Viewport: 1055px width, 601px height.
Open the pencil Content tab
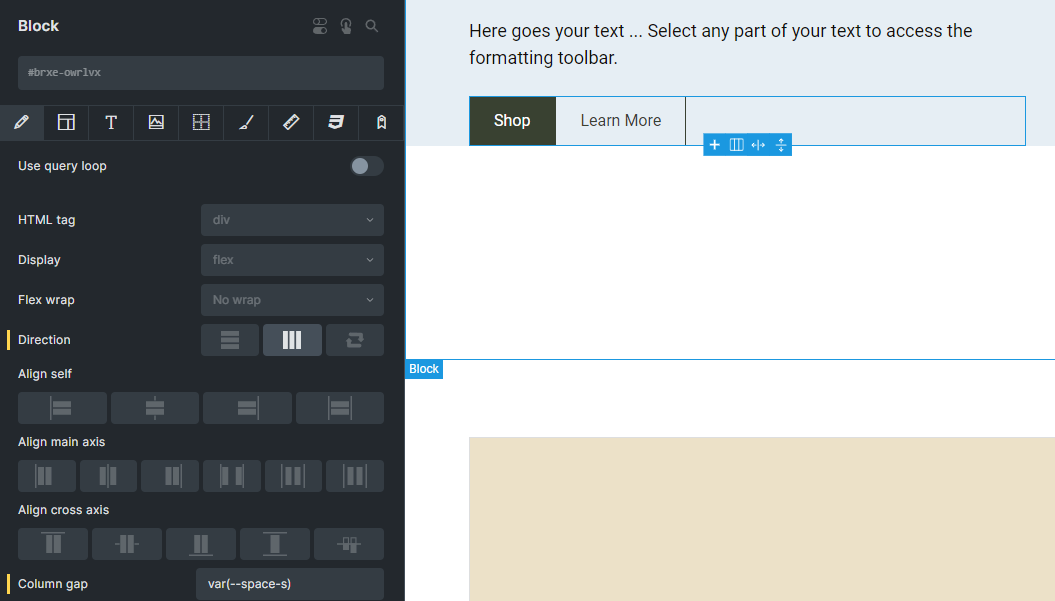coord(22,122)
